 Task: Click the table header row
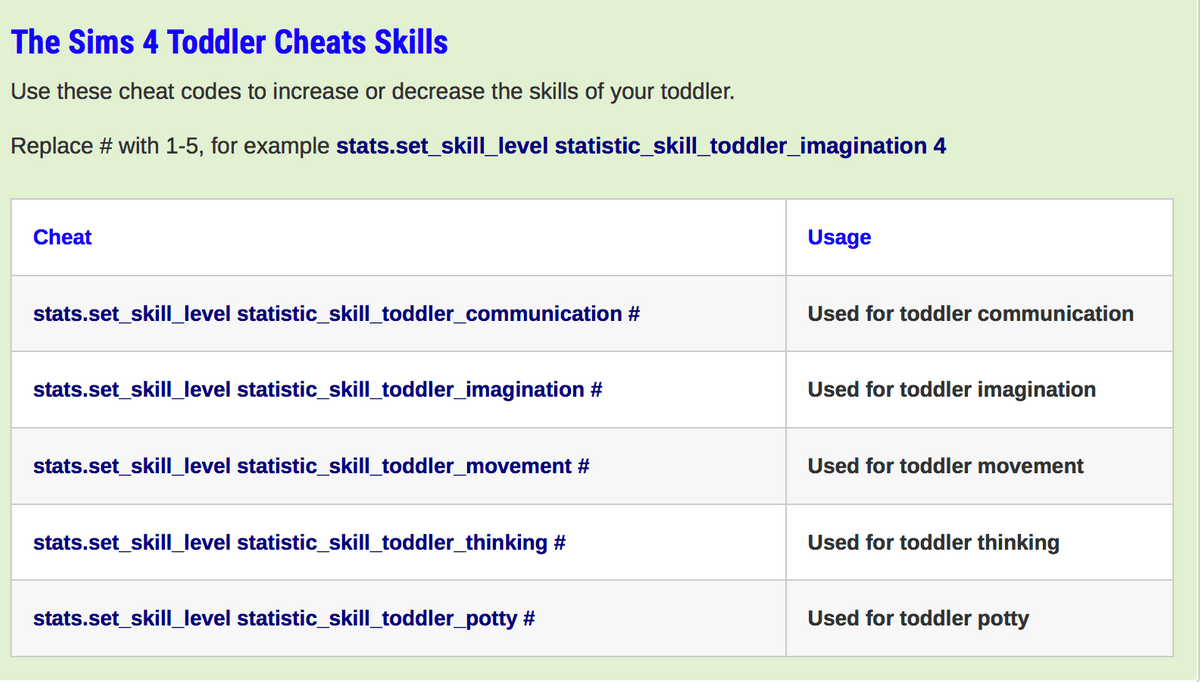point(590,237)
